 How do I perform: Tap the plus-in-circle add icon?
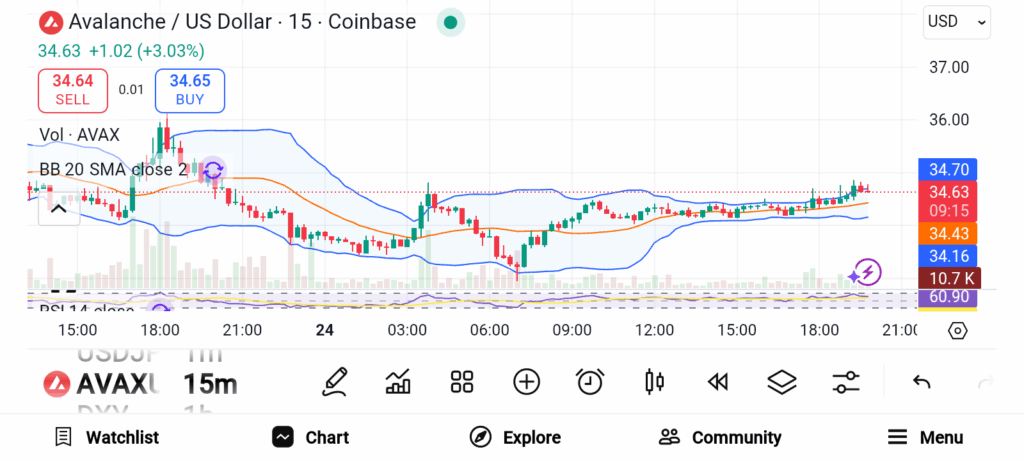pyautogui.click(x=526, y=382)
